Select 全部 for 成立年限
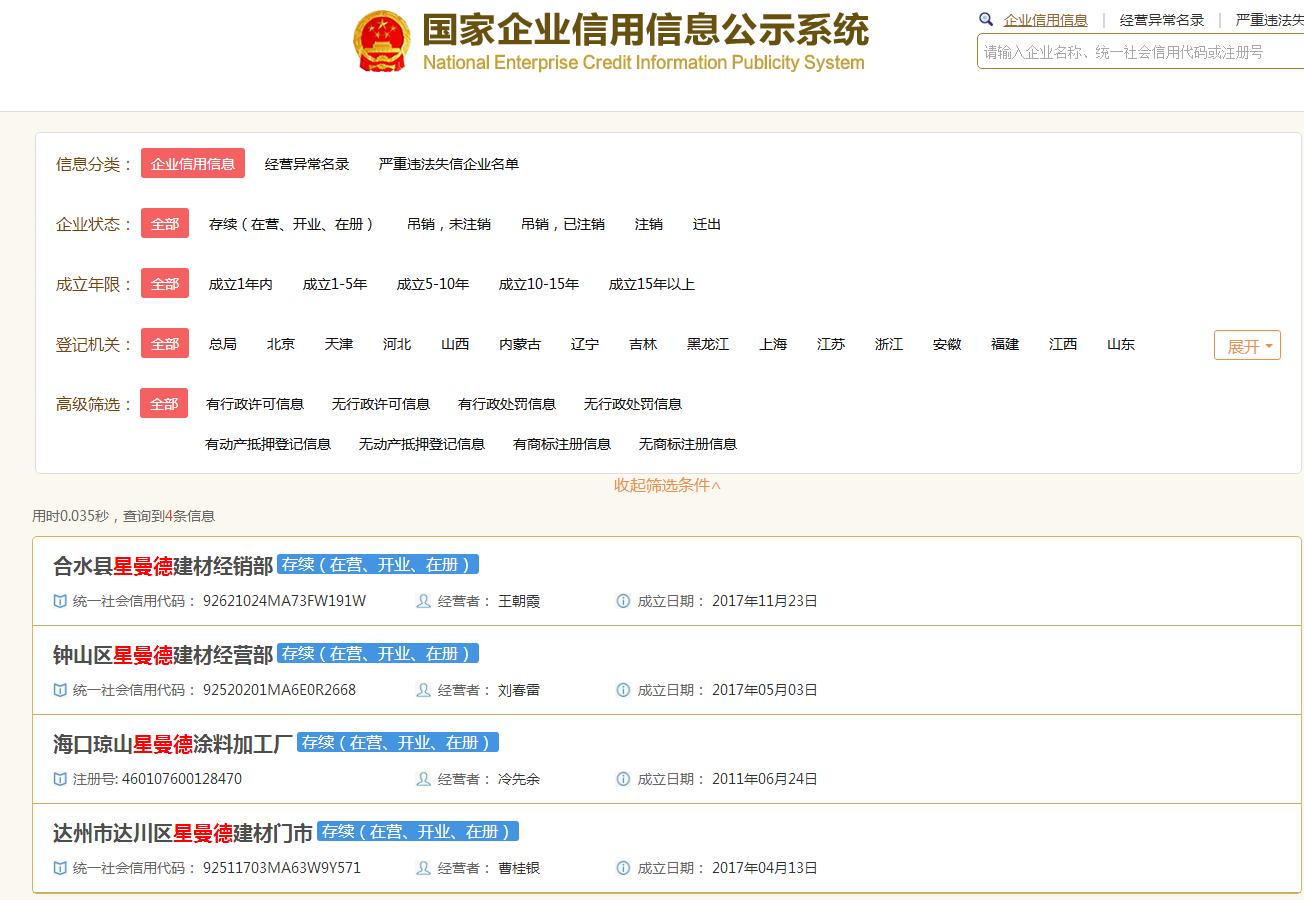1304x900 pixels. (165, 284)
